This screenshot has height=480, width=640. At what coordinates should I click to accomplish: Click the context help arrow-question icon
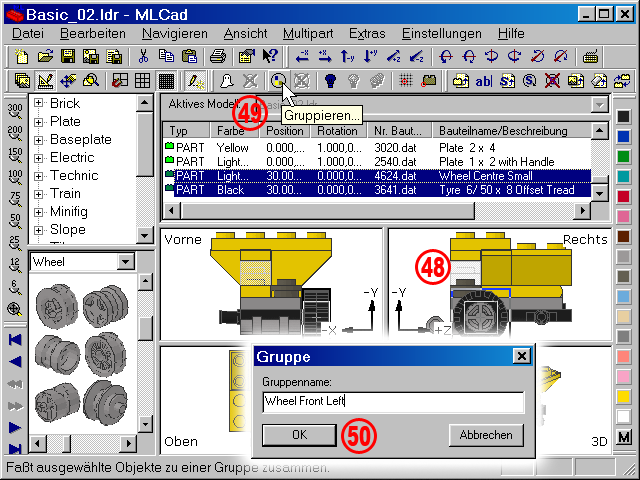point(270,56)
